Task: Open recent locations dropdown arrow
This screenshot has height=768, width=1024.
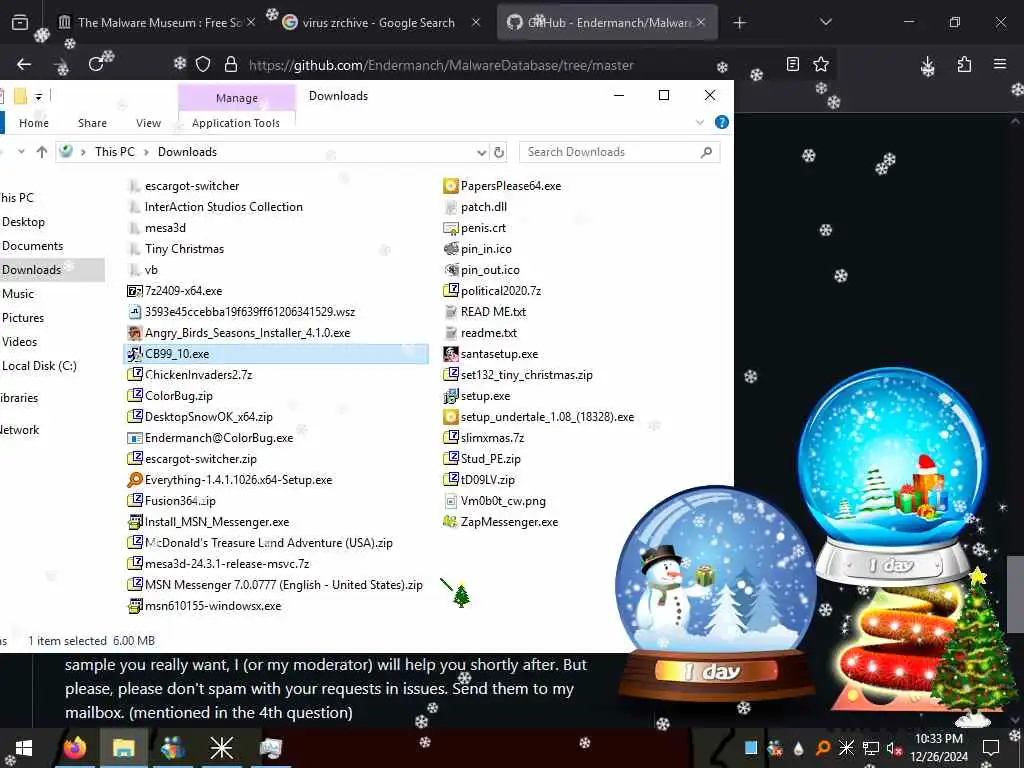Action: coord(21,152)
